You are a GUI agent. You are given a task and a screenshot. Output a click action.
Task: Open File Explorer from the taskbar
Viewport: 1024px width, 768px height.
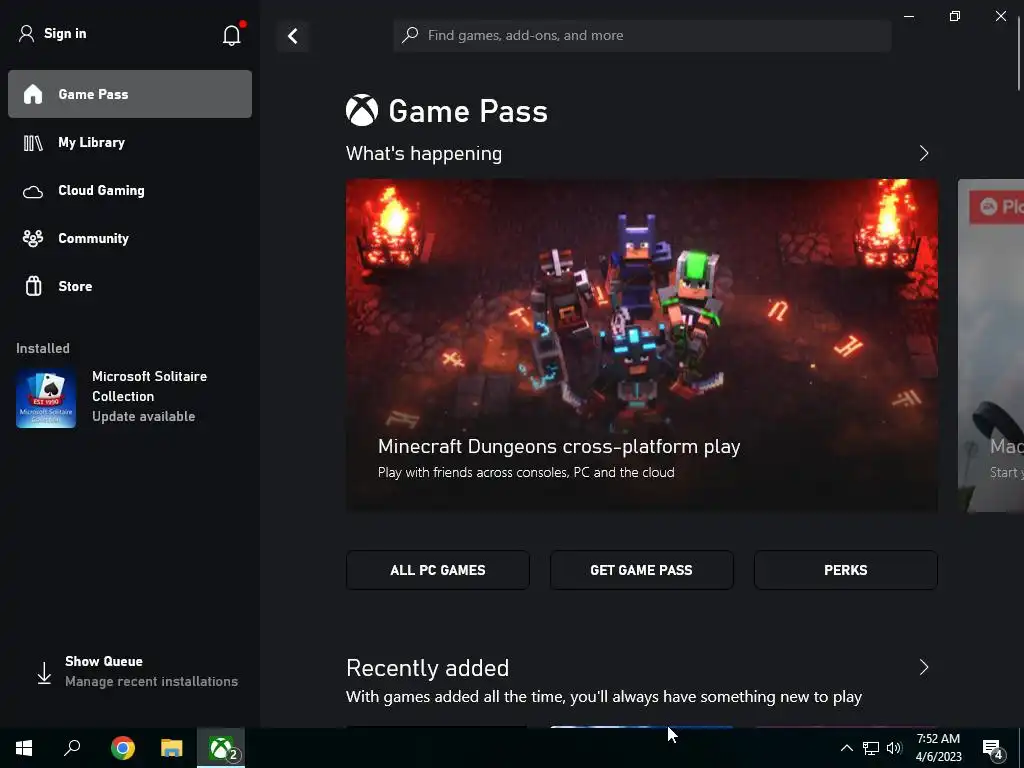point(172,748)
